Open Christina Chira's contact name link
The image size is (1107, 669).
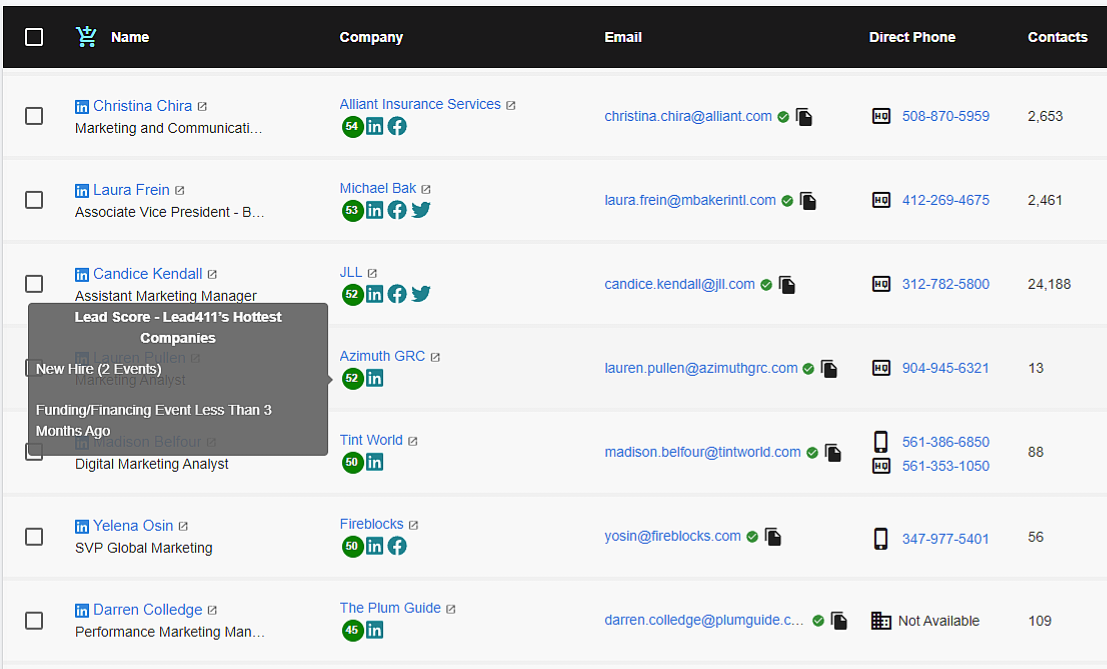click(143, 106)
